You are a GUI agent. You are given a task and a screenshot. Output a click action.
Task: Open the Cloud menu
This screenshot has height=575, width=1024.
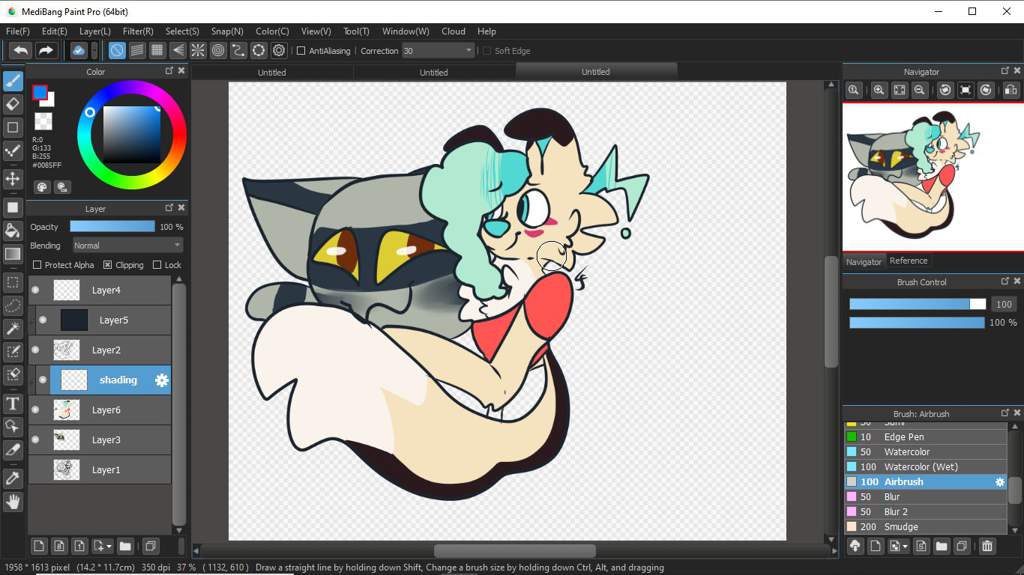(453, 31)
